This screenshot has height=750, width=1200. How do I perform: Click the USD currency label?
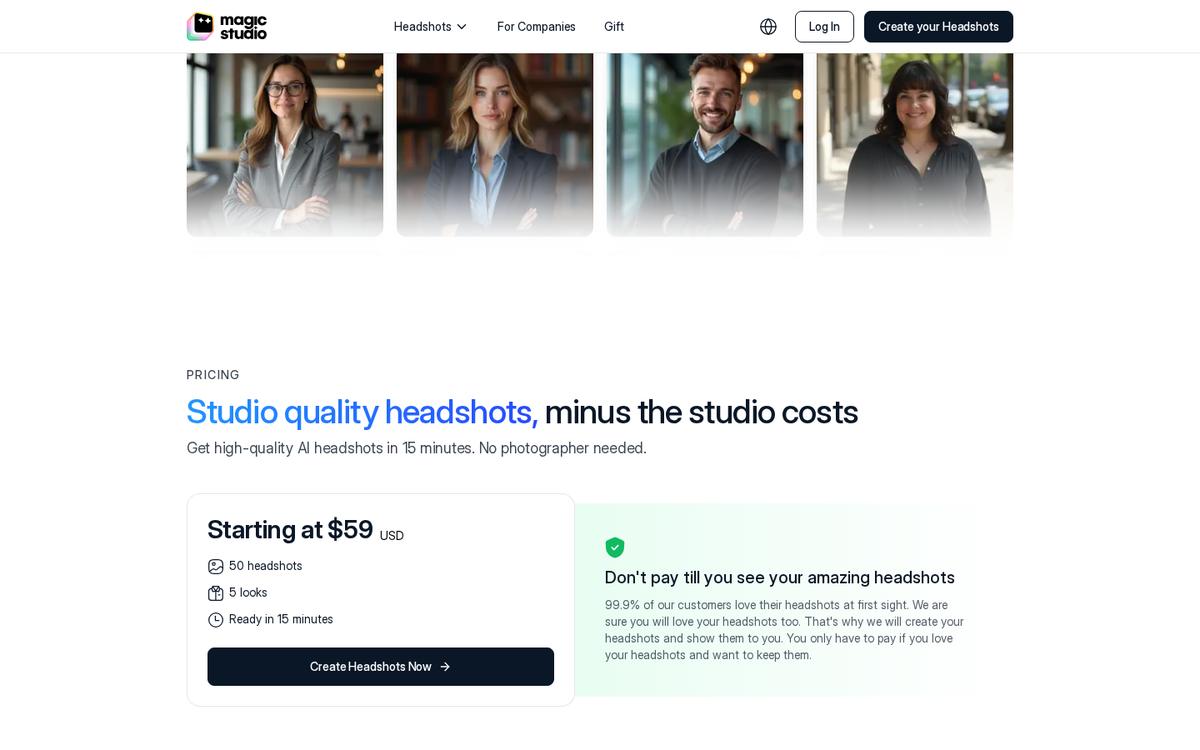[392, 536]
